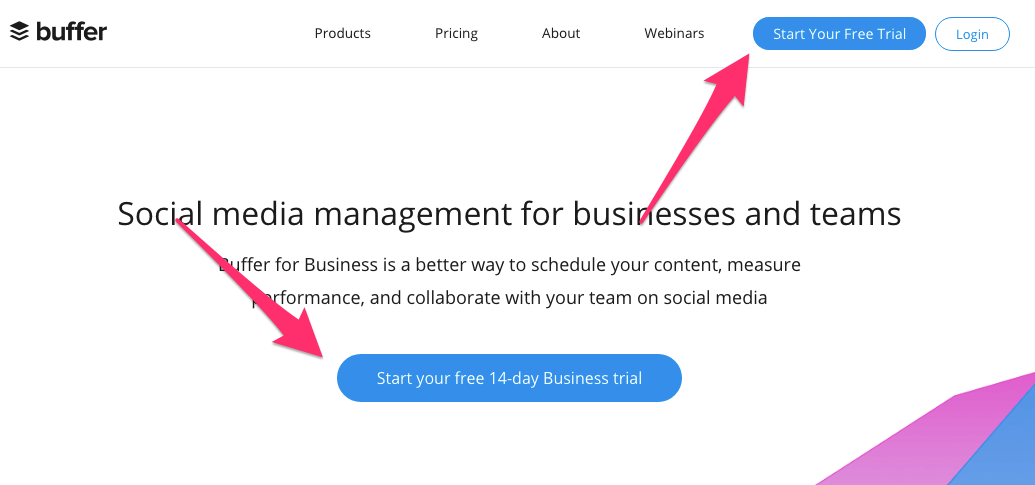Go to the Pricing page
Viewport: 1035px width, 485px height.
(456, 33)
